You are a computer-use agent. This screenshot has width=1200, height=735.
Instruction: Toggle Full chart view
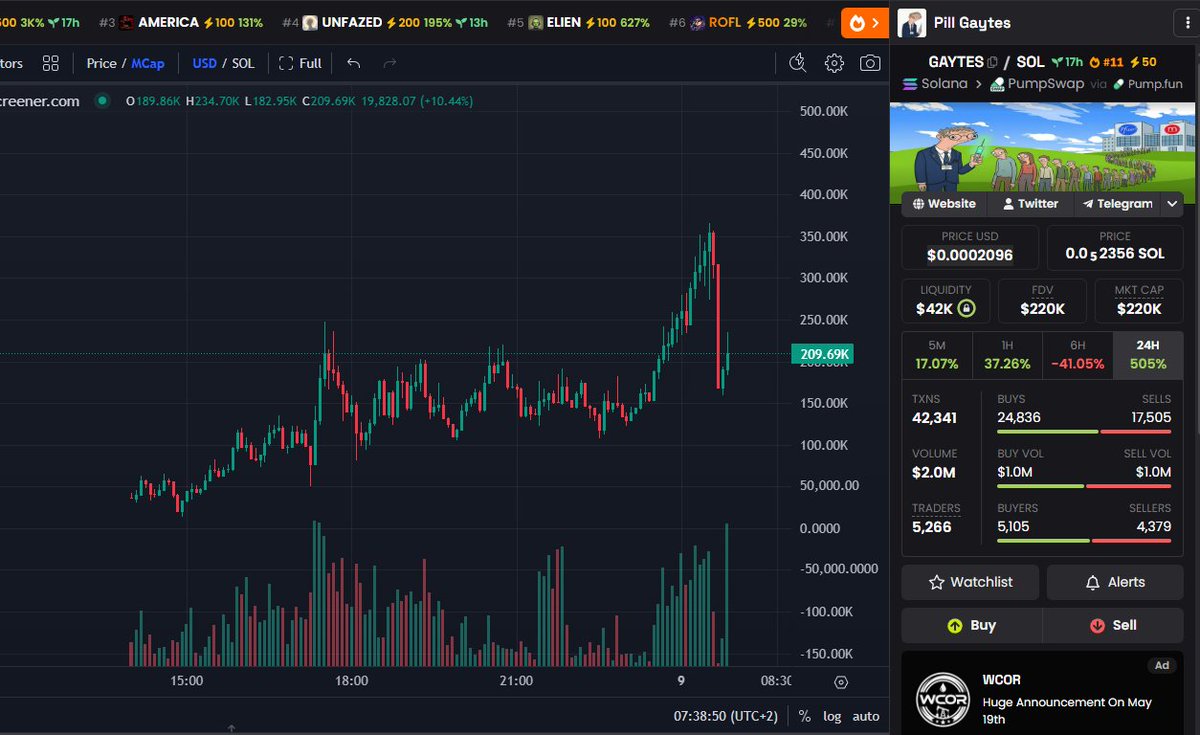tap(300, 63)
